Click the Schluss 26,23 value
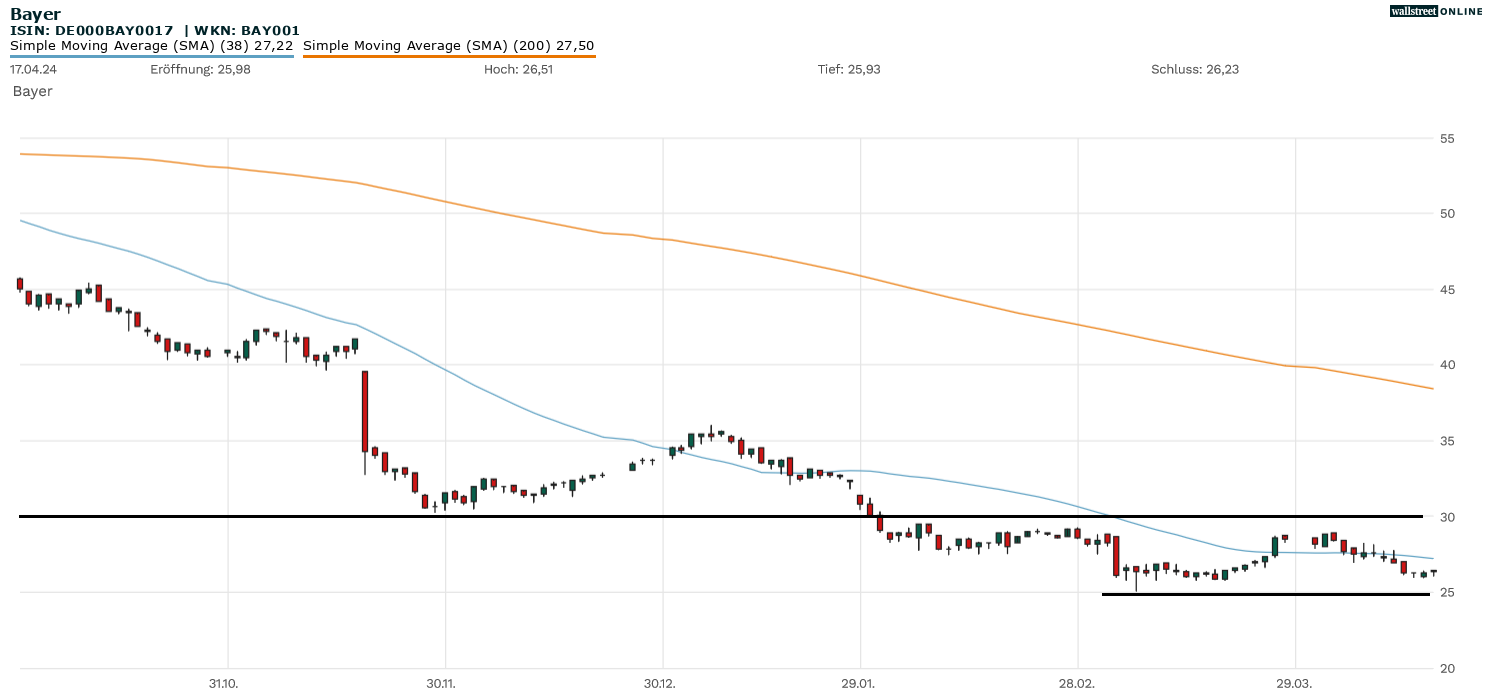This screenshot has height=689, width=1490. [1195, 69]
